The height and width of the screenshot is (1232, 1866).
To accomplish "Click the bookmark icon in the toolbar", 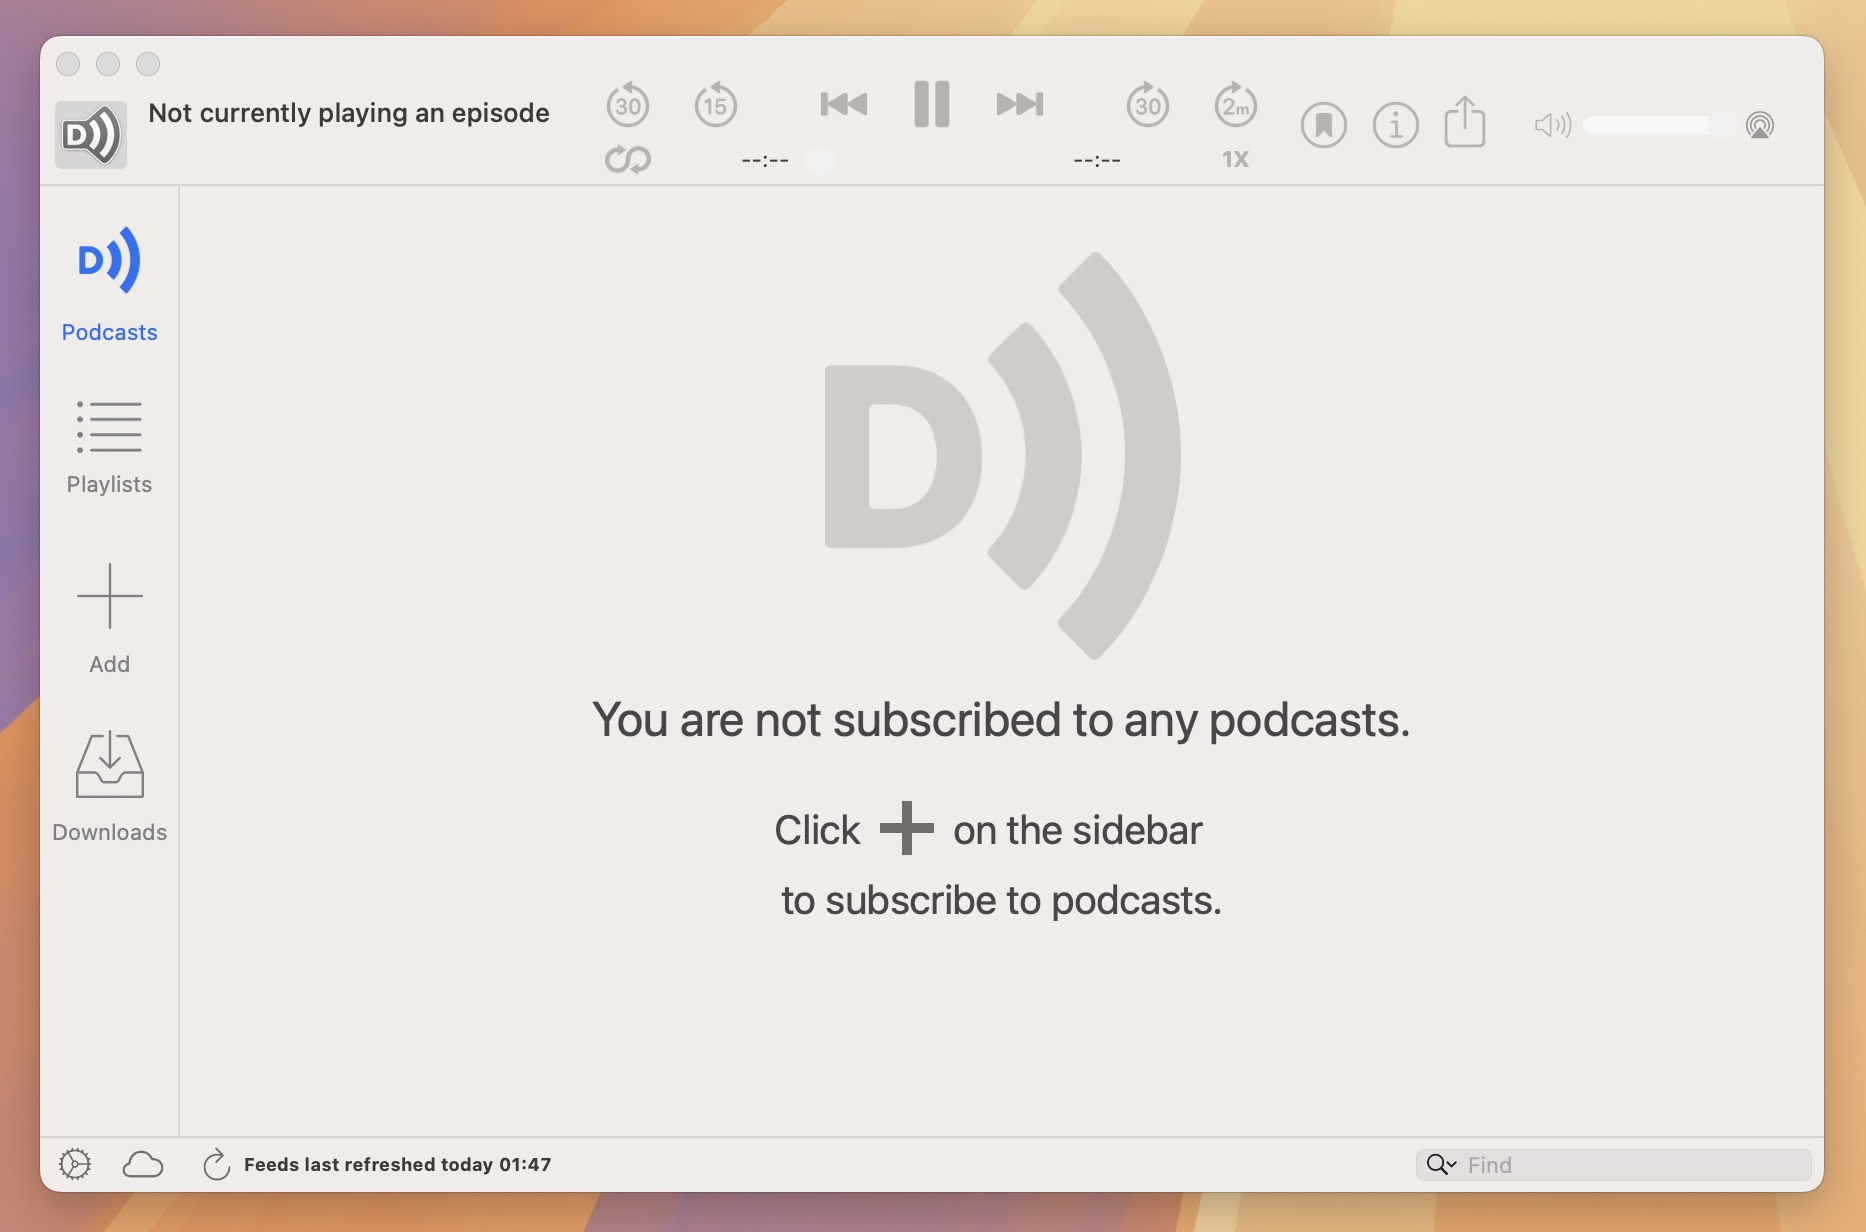I will click(1322, 124).
